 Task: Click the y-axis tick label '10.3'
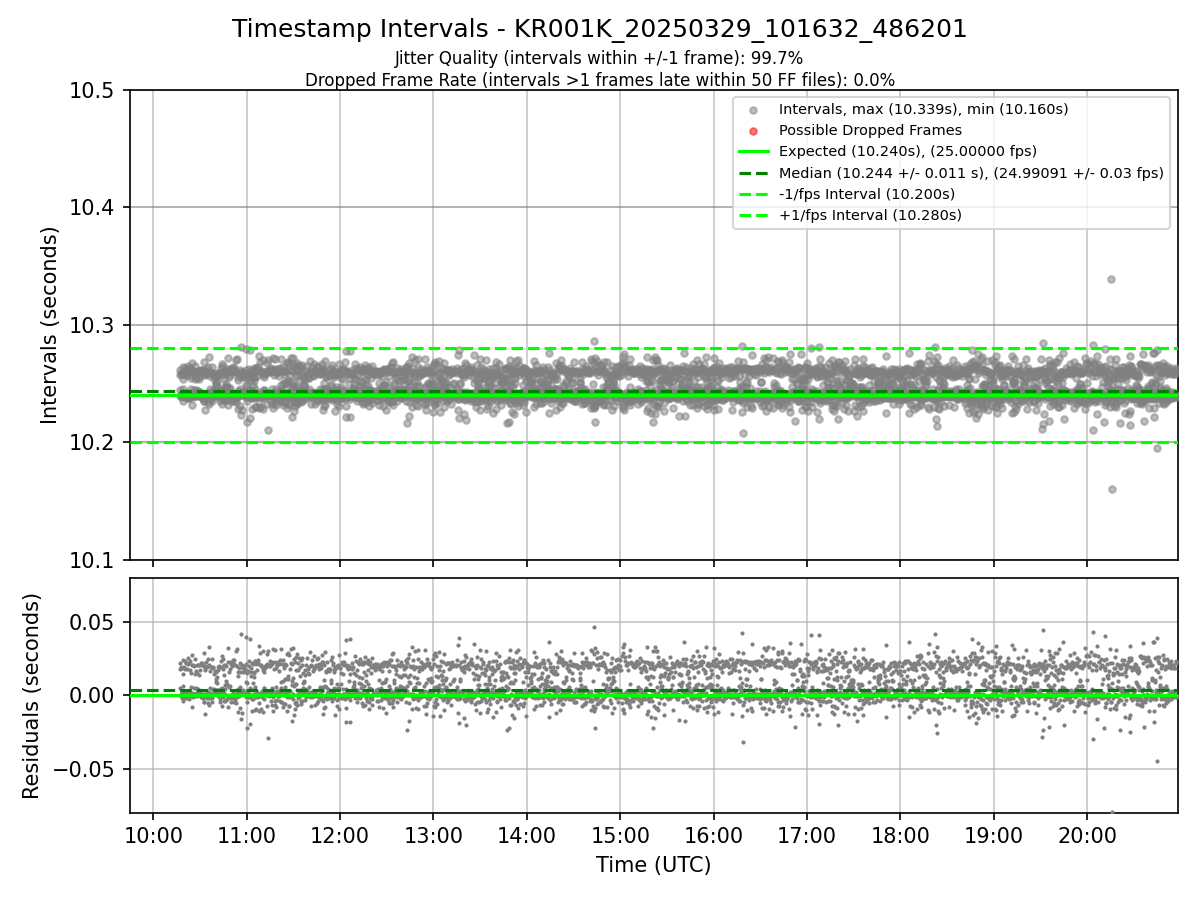(x=92, y=326)
